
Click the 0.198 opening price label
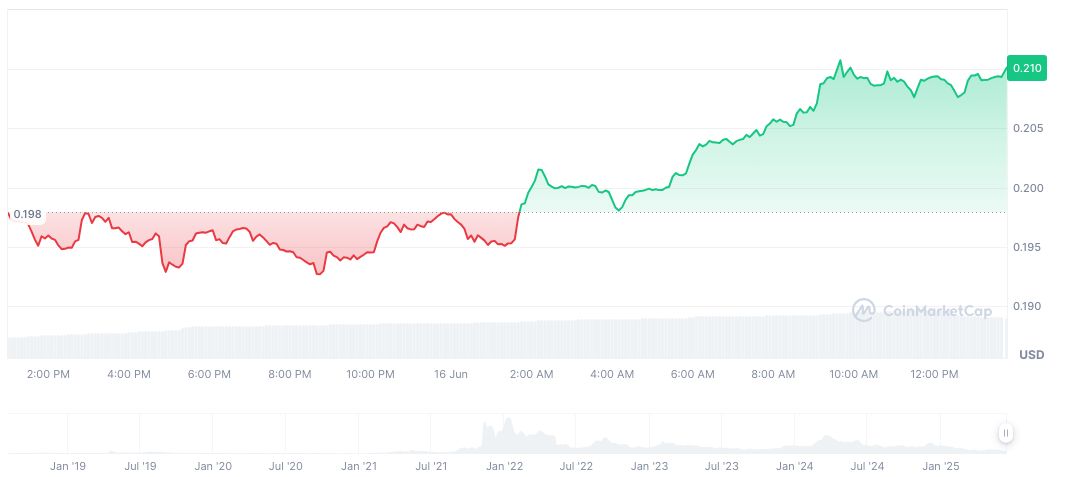(x=28, y=214)
